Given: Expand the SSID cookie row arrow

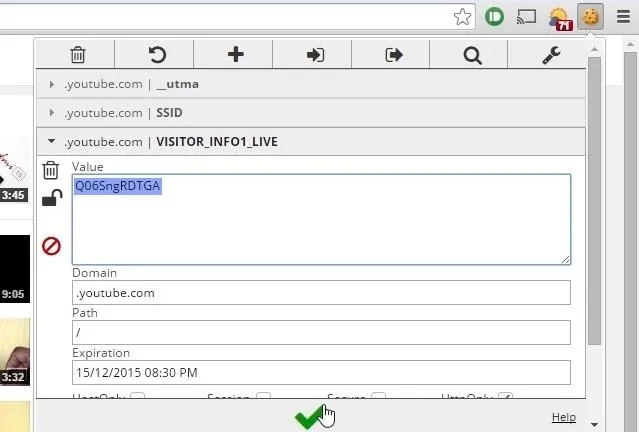Looking at the screenshot, I should tap(51, 112).
